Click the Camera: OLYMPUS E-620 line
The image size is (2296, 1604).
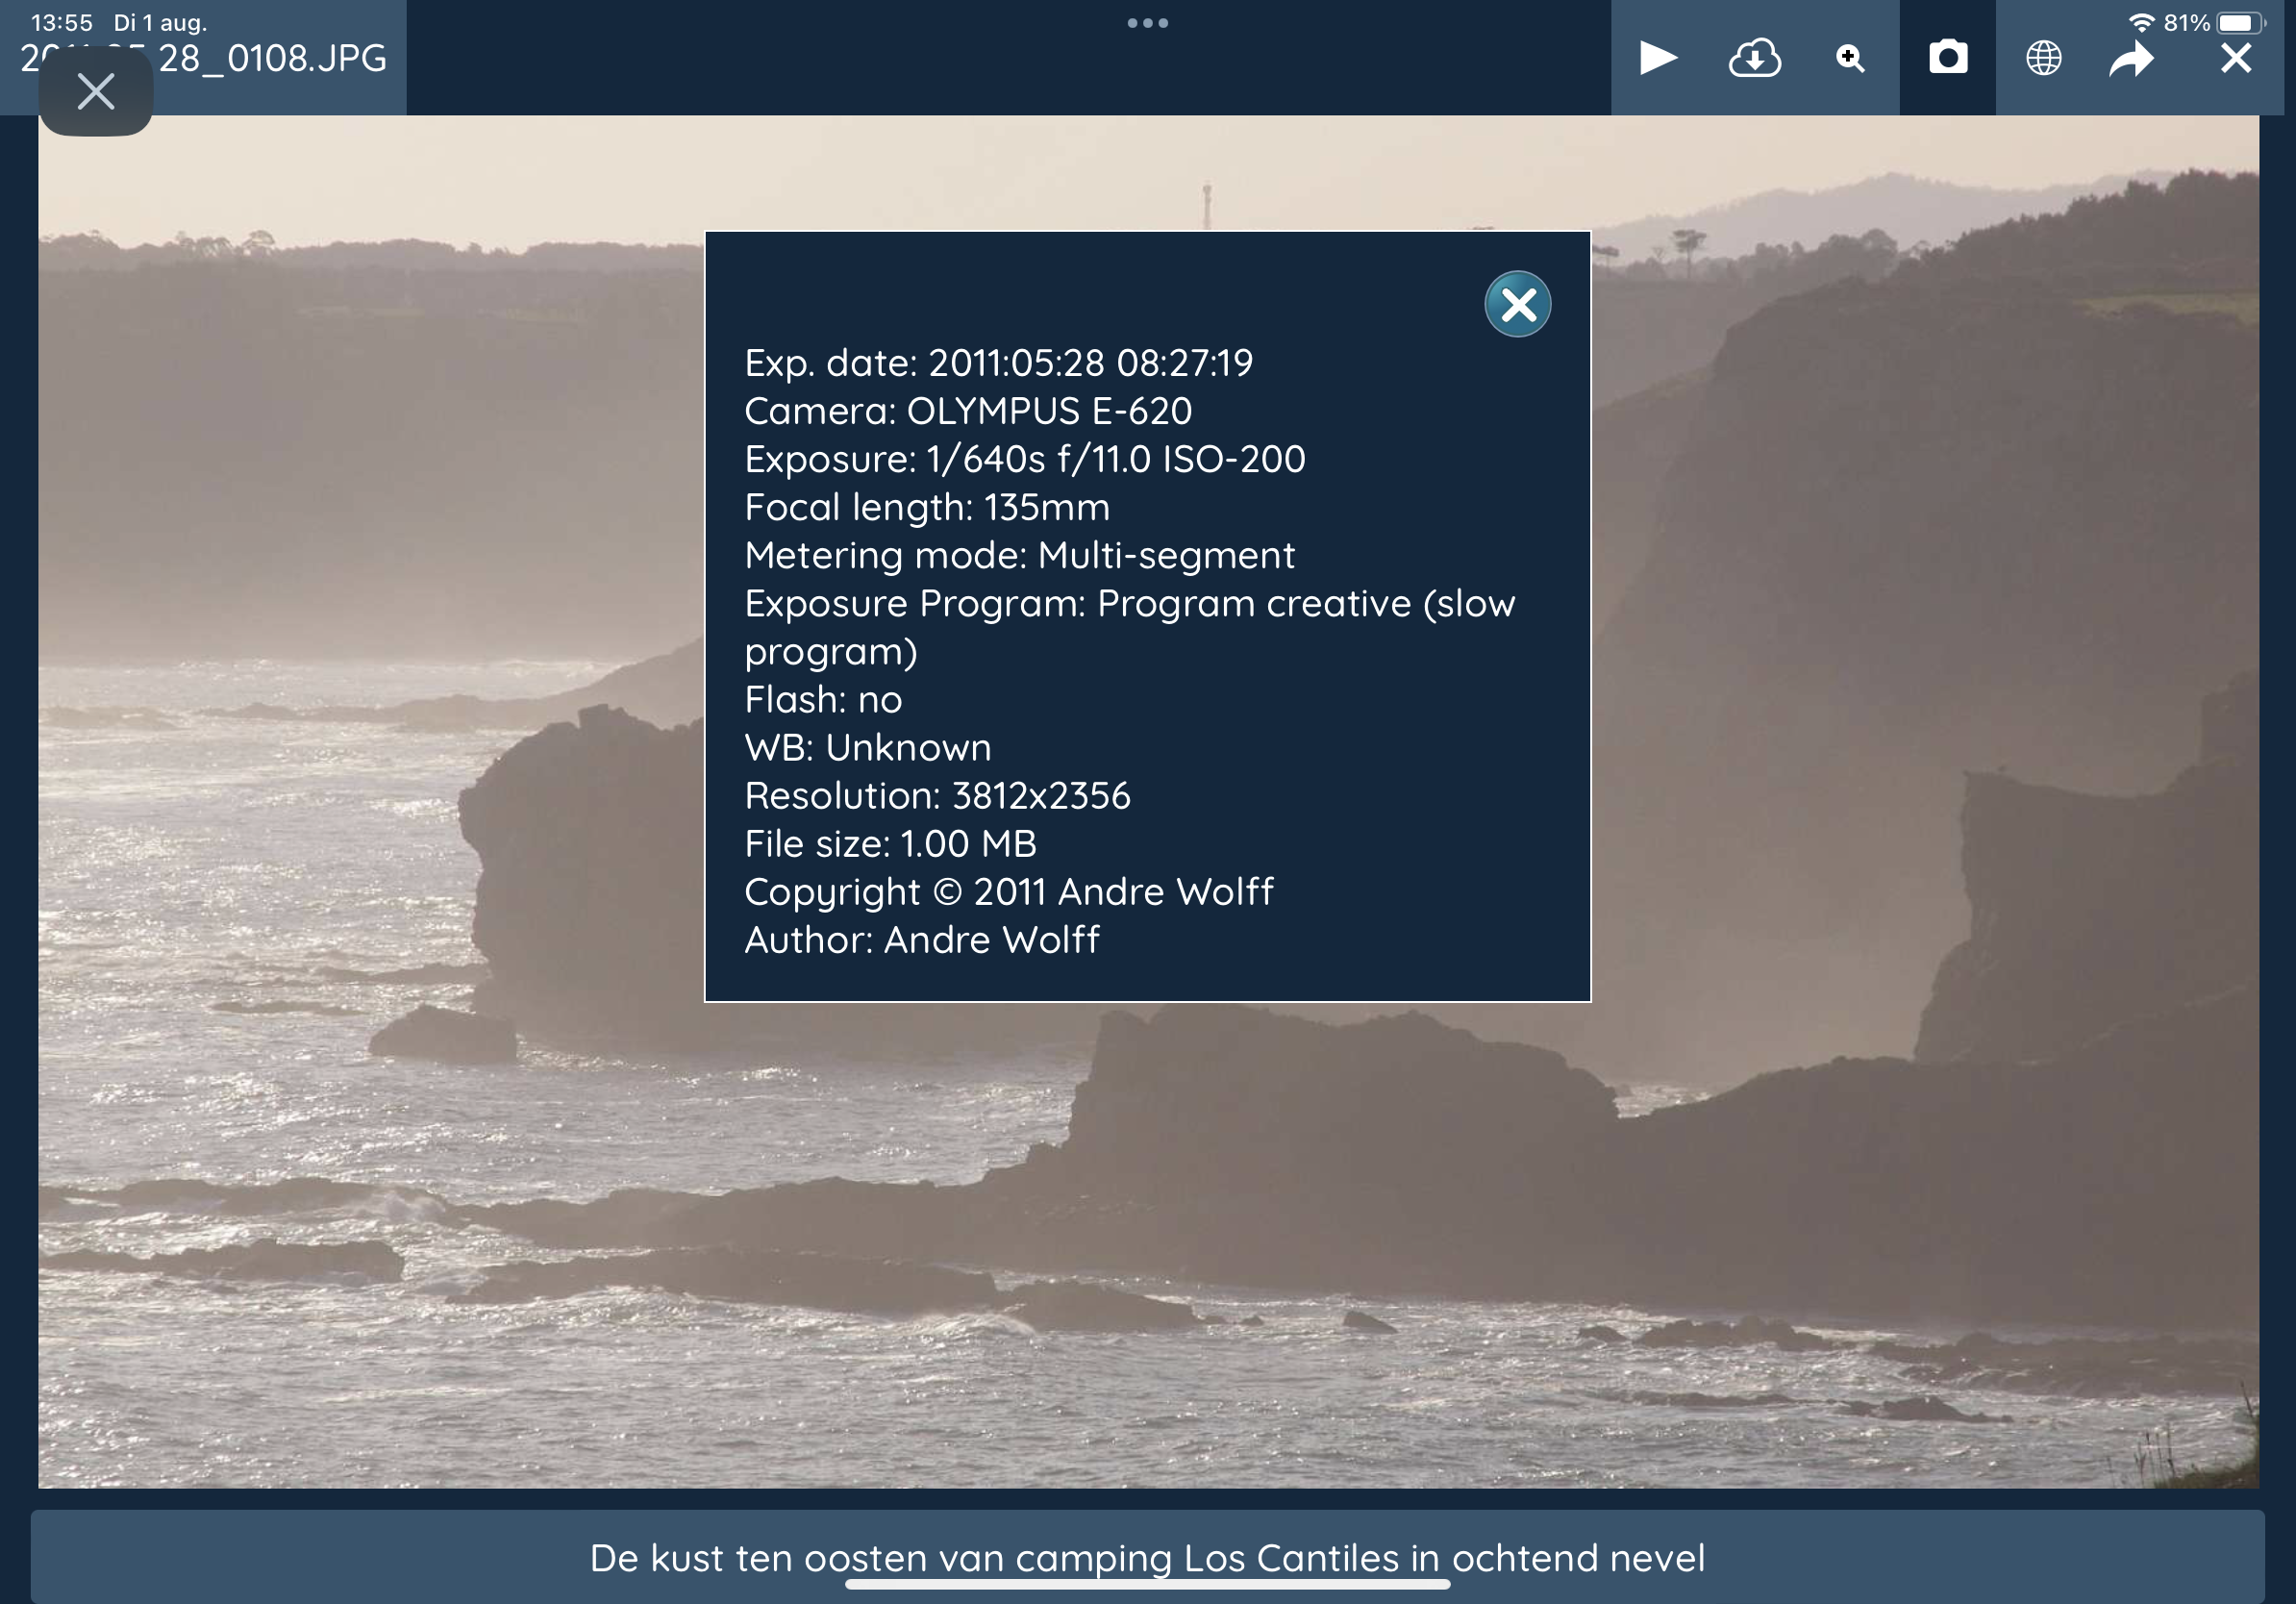(x=967, y=411)
